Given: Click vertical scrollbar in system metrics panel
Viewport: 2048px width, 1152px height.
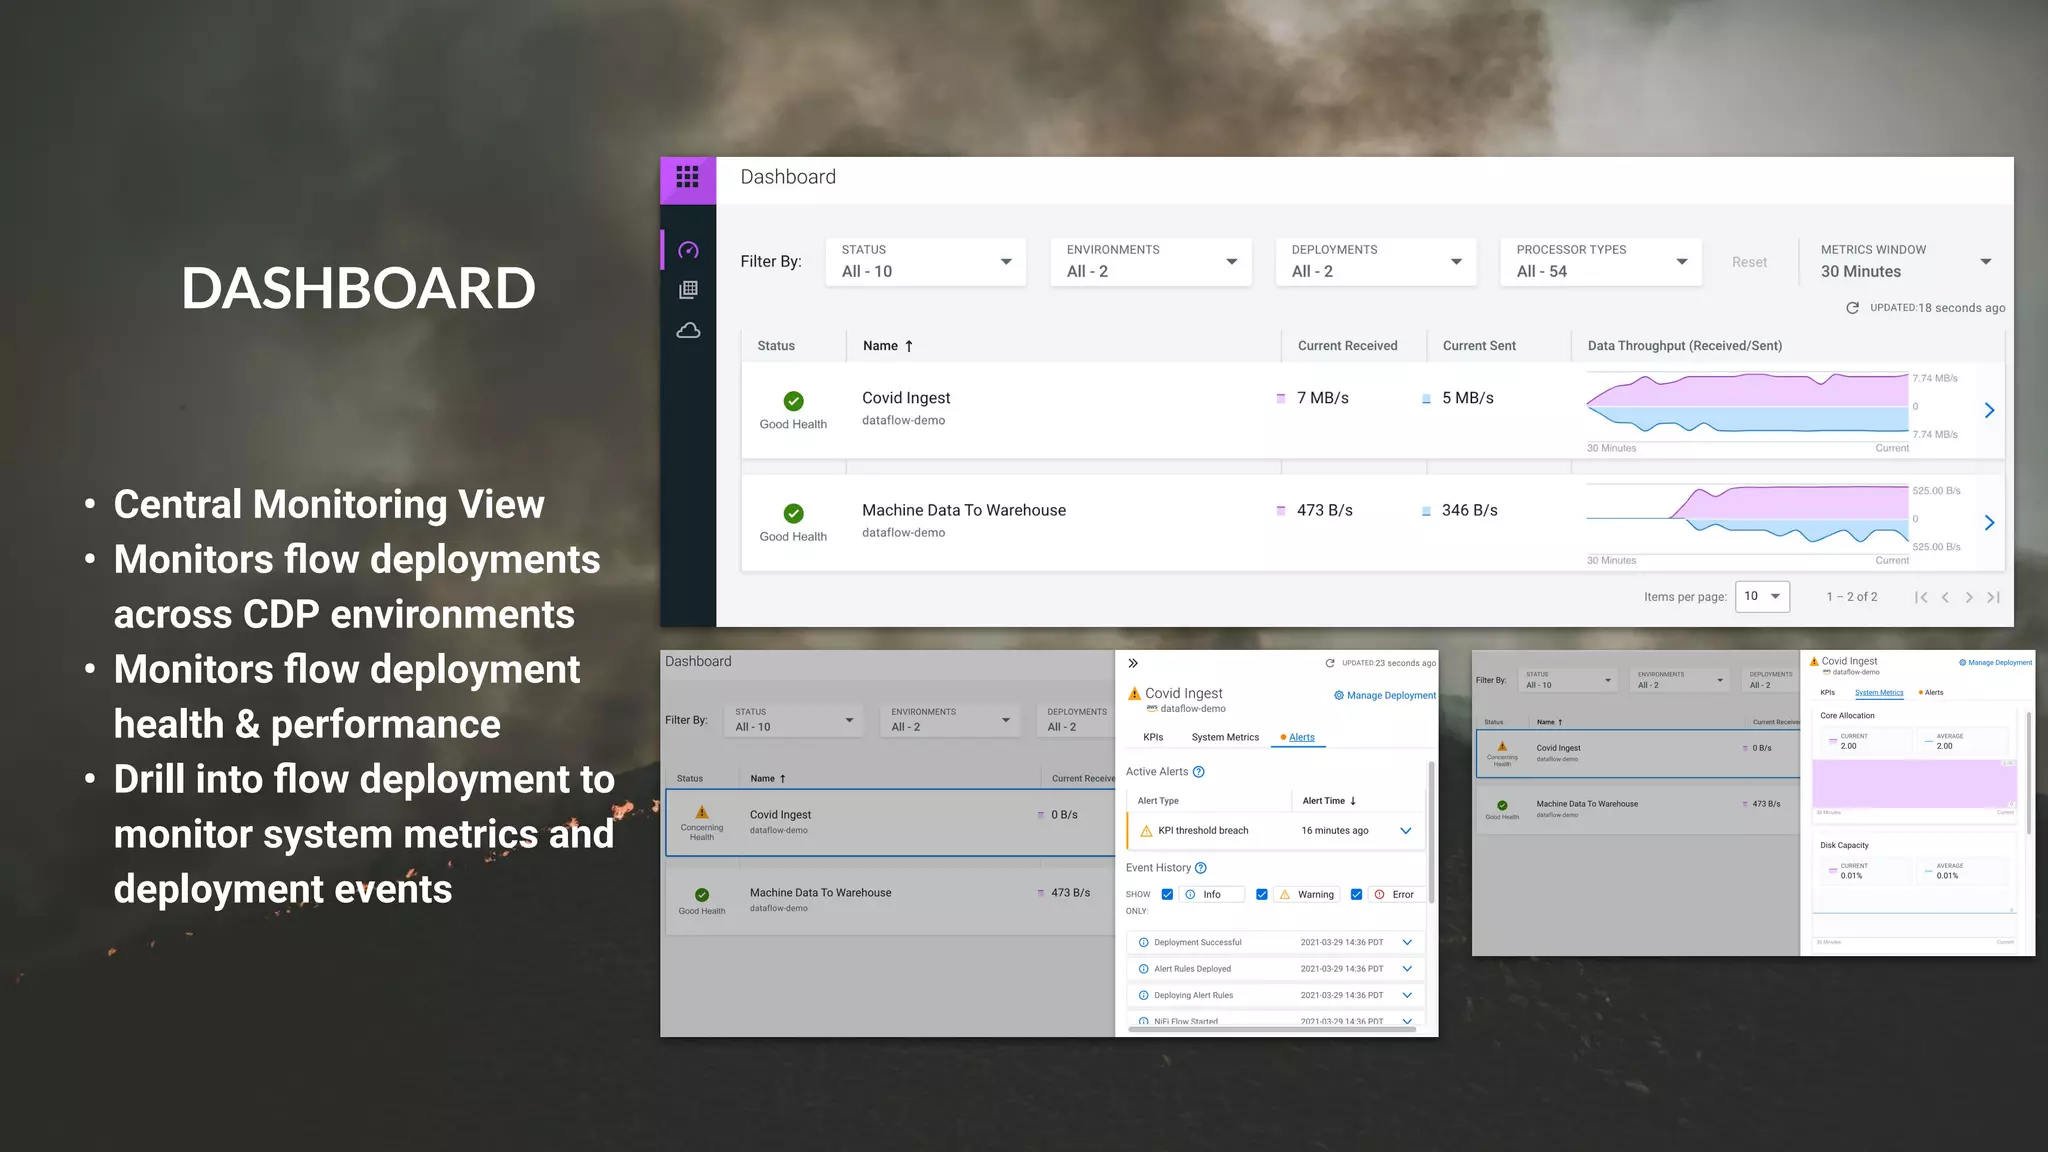Looking at the screenshot, I should point(2029,773).
